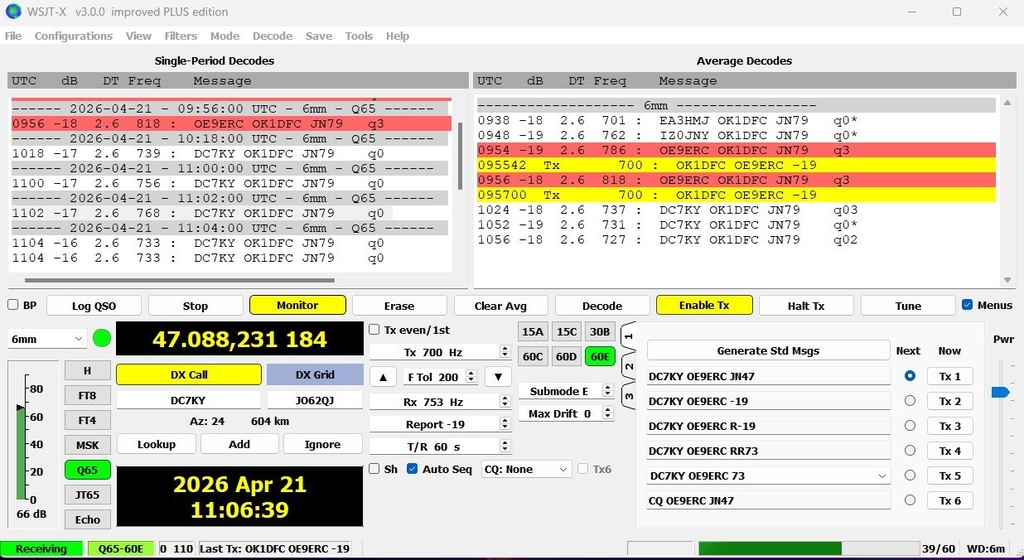Click the Erase button

click(x=399, y=305)
